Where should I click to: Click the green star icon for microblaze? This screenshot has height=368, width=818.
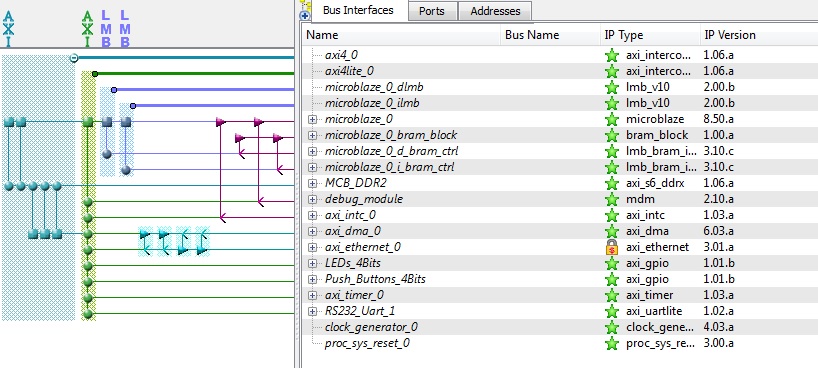pos(612,119)
